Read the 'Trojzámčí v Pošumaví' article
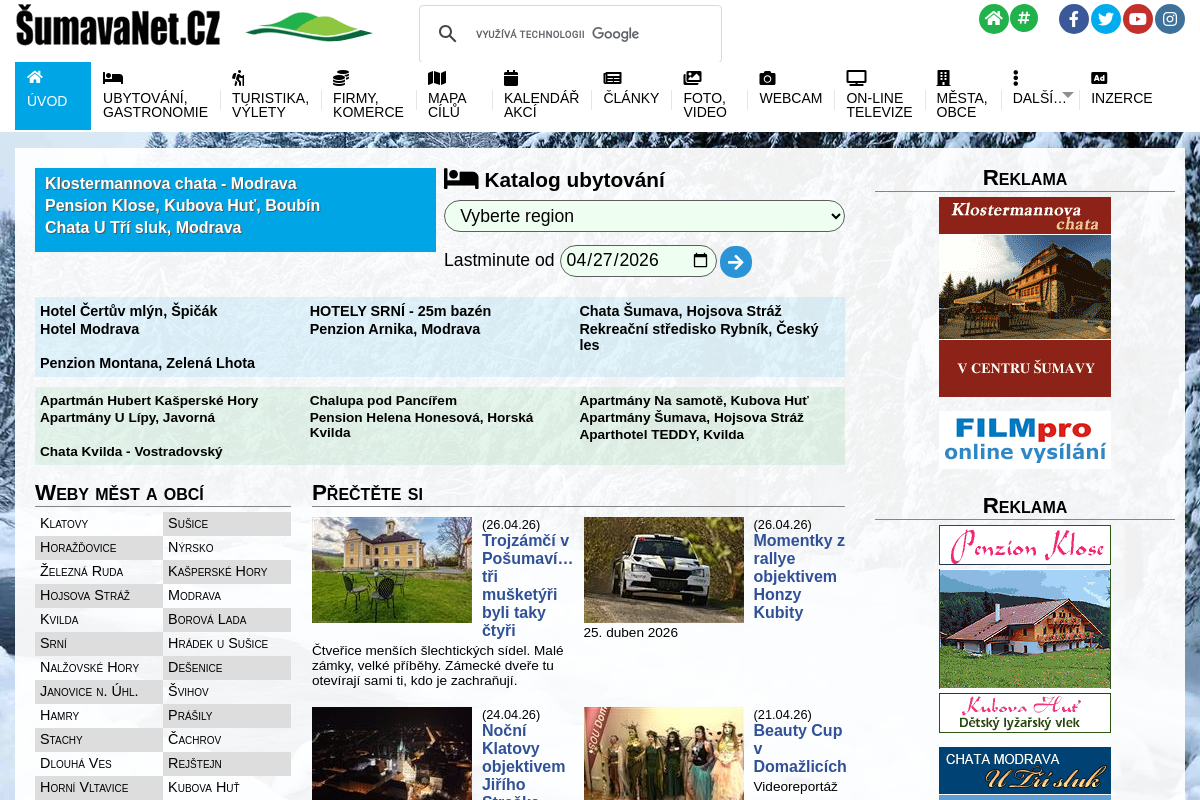This screenshot has width=1200, height=800. [527, 585]
